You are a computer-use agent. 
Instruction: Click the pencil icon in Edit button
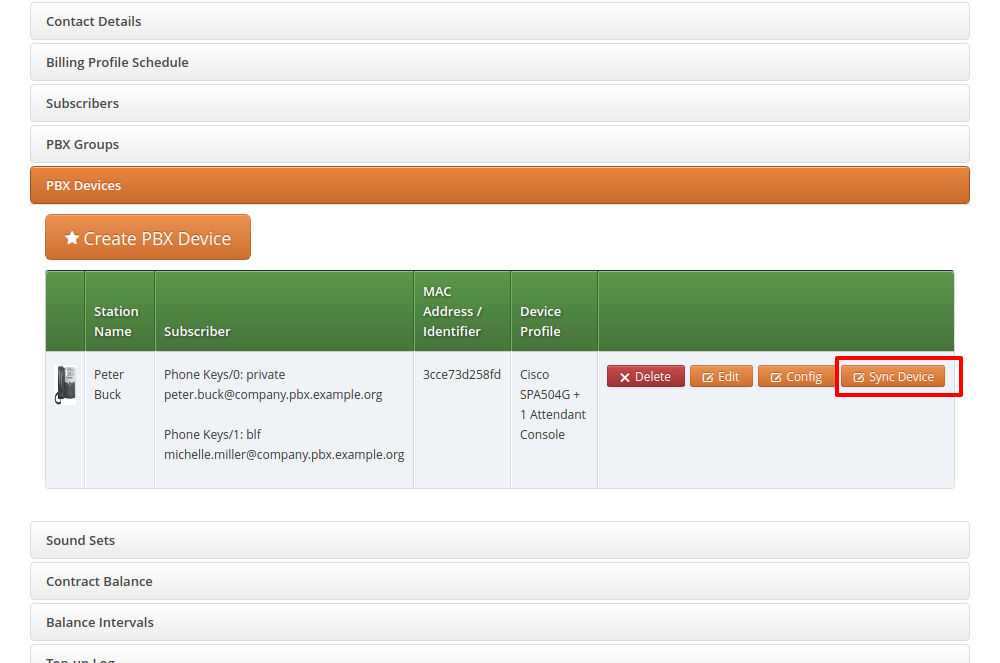click(708, 377)
